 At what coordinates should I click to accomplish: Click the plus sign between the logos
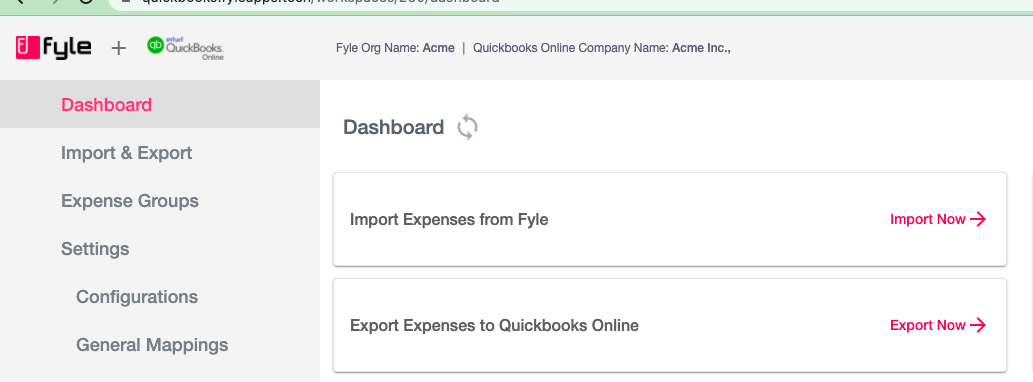point(119,48)
